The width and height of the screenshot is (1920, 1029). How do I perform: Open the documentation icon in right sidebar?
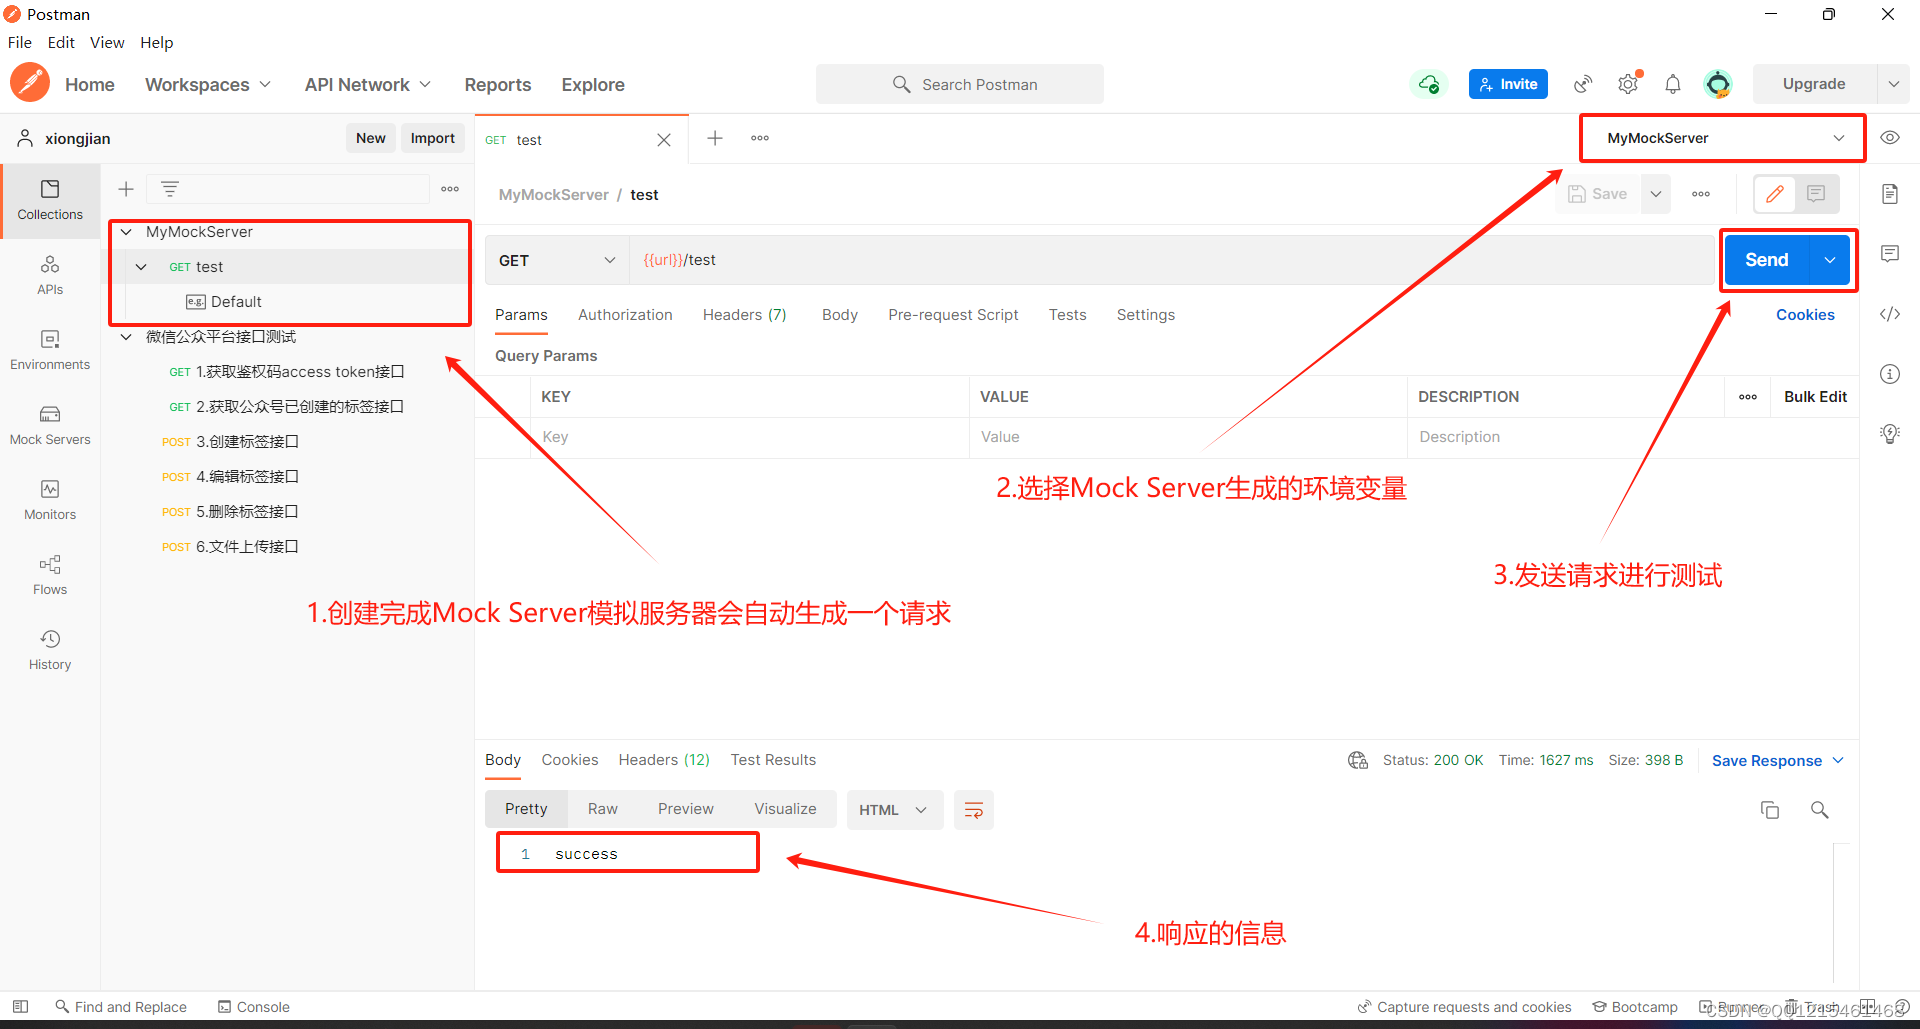(x=1890, y=194)
